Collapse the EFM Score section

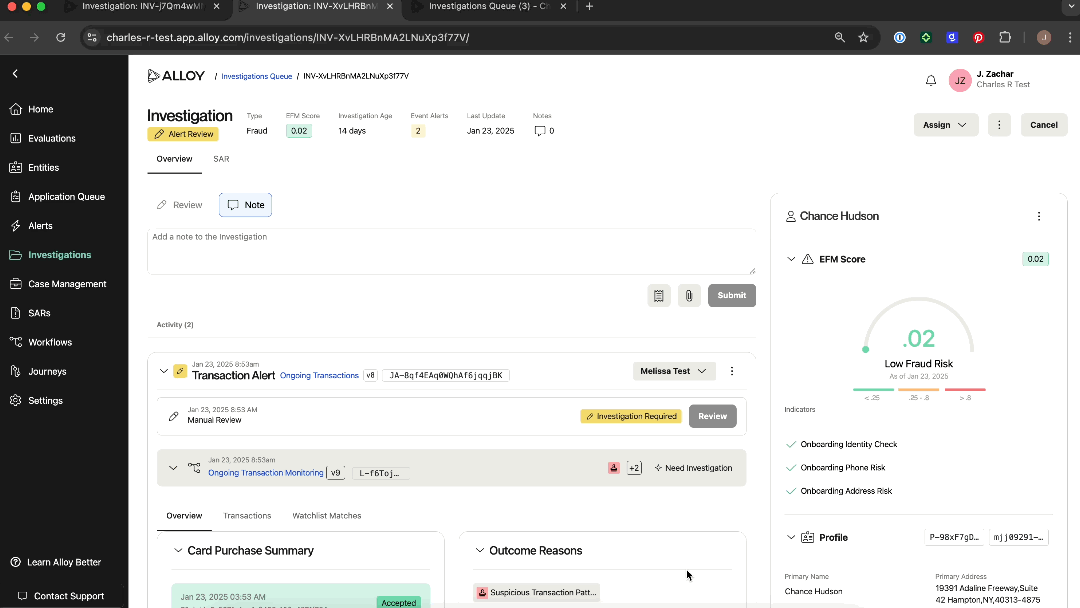pyautogui.click(x=791, y=259)
